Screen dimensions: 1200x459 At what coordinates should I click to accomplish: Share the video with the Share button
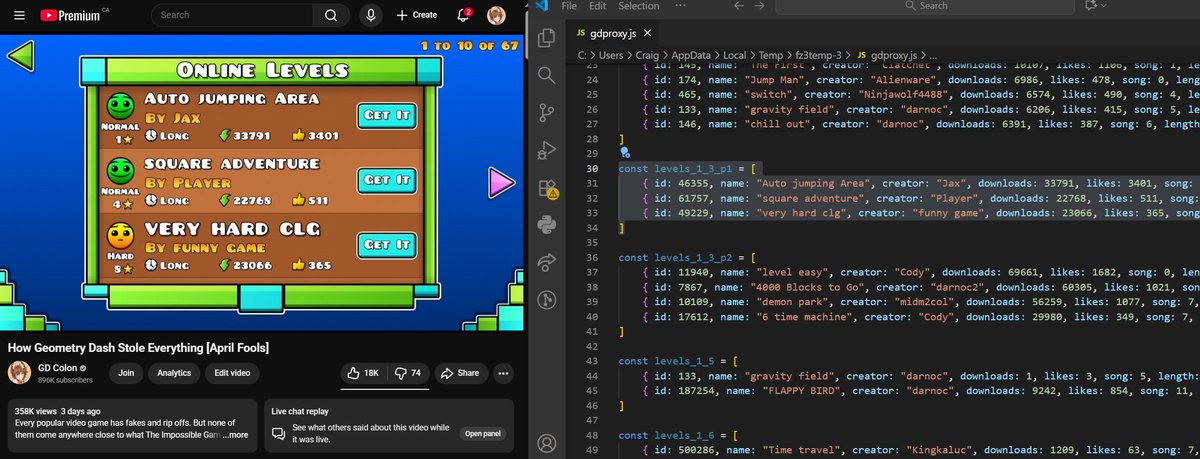461,373
